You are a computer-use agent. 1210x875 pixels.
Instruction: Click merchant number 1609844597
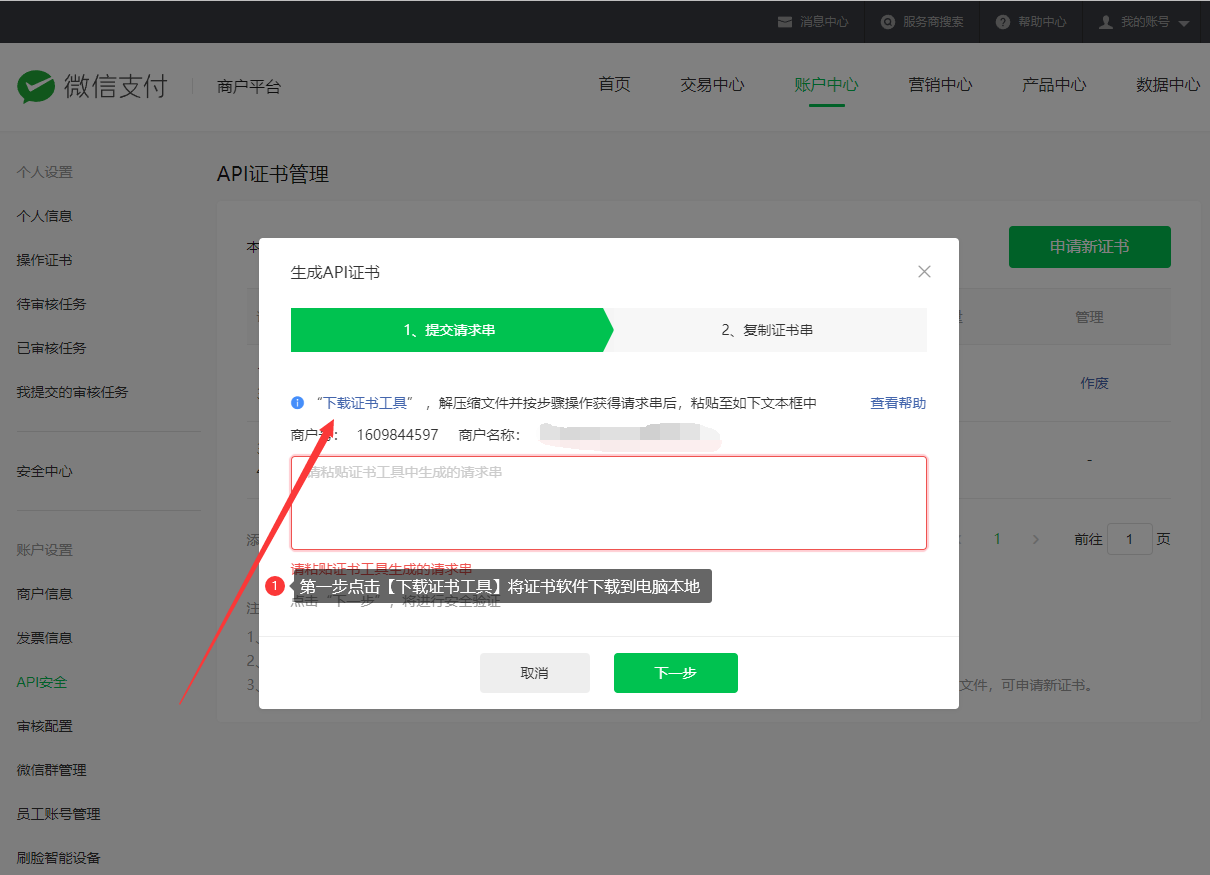[x=397, y=434]
